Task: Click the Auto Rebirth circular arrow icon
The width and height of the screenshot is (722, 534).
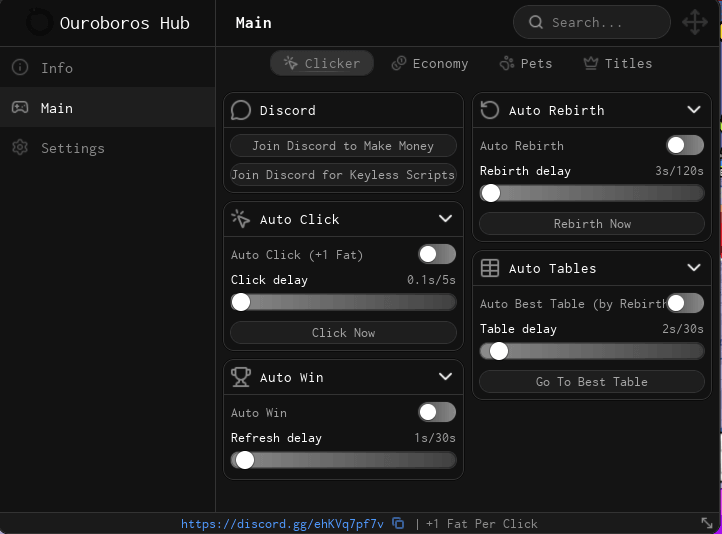Action: [x=490, y=110]
